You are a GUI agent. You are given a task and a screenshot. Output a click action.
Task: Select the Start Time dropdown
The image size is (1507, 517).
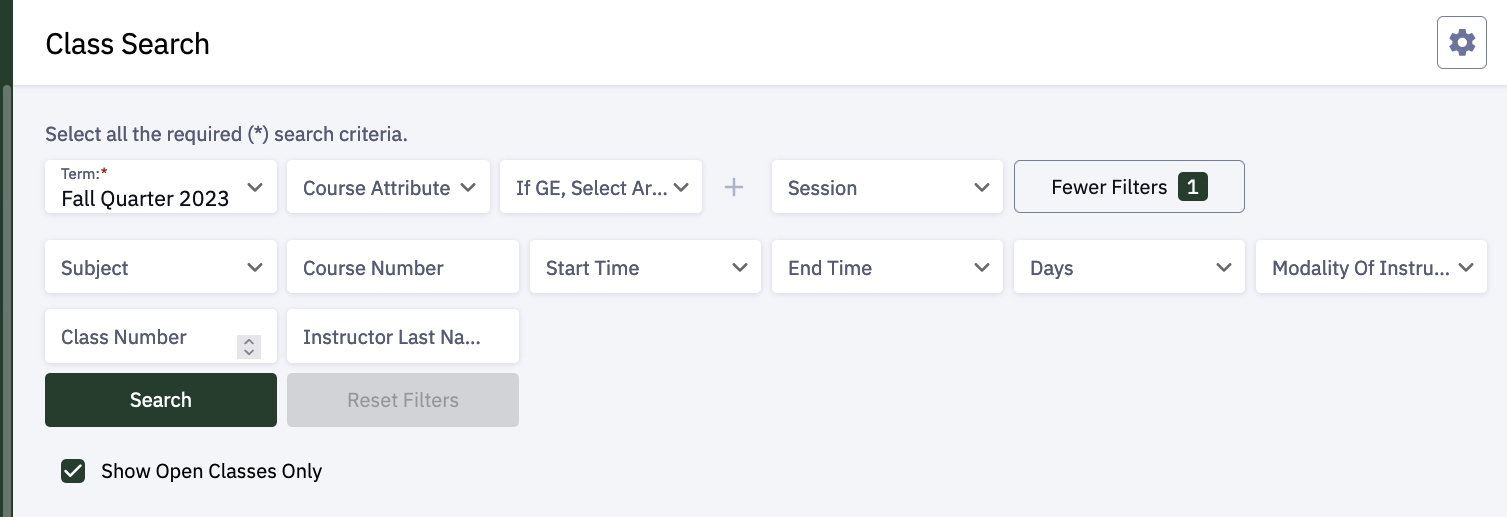click(x=644, y=267)
